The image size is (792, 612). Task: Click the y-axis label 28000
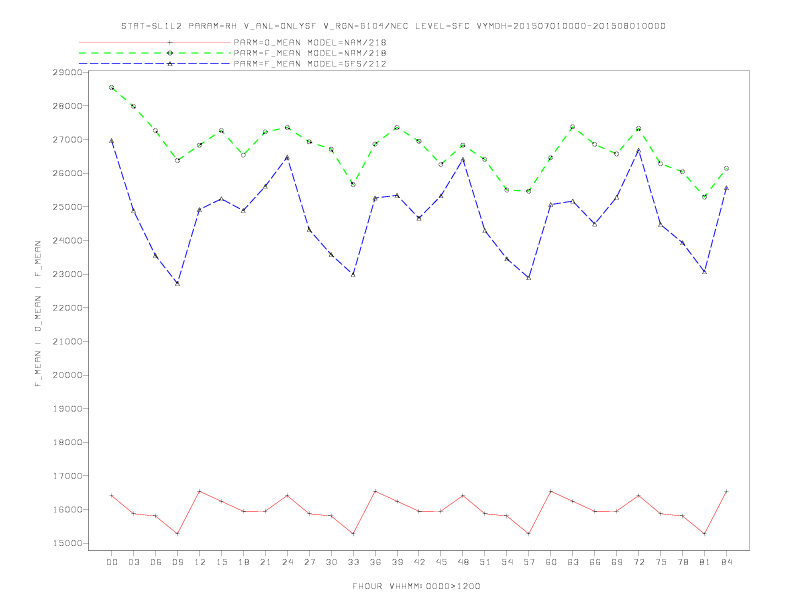(67, 106)
